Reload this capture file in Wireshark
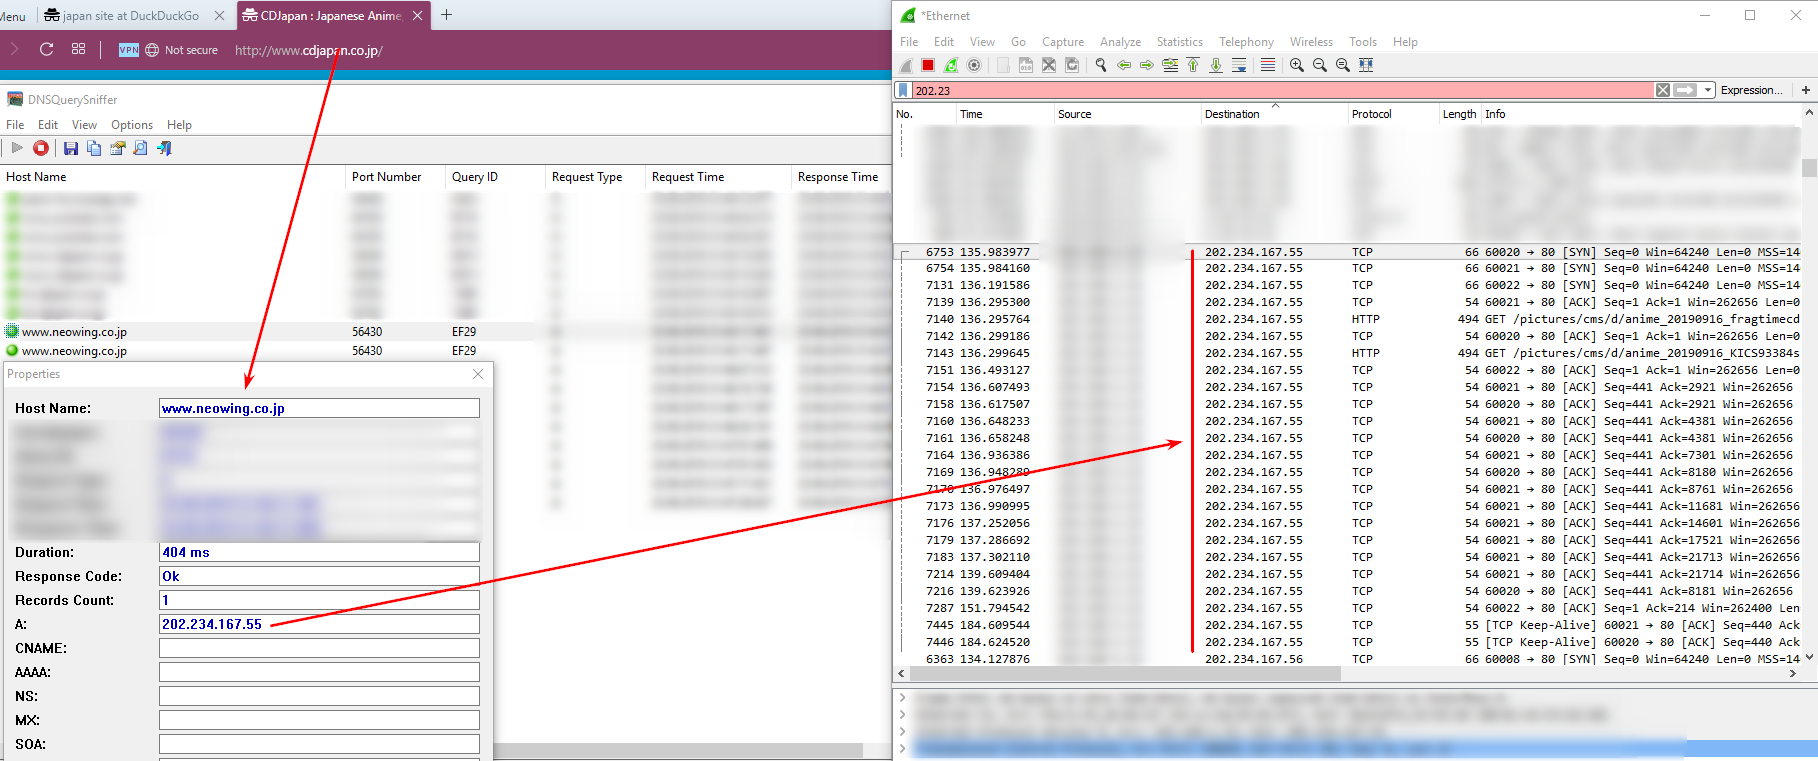Image resolution: width=1818 pixels, height=761 pixels. [x=1072, y=65]
